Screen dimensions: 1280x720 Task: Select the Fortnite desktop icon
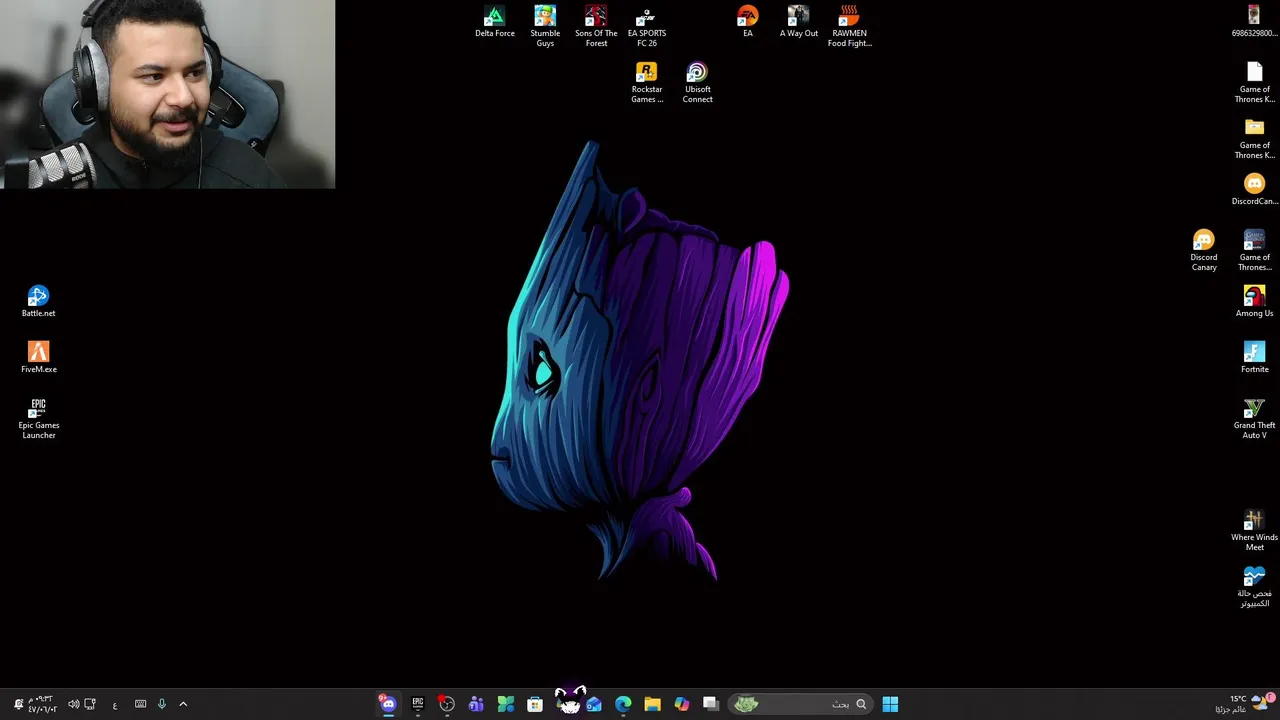pyautogui.click(x=1254, y=357)
